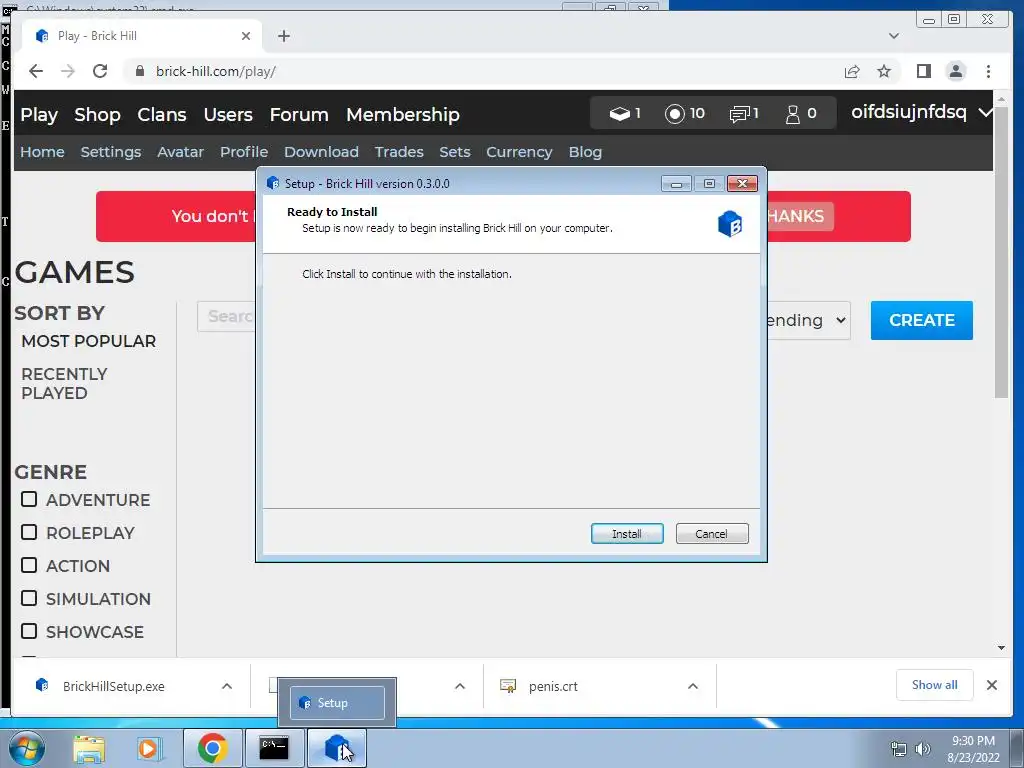Open Chrome profile avatar
Screen dimensions: 1024x768
click(955, 71)
